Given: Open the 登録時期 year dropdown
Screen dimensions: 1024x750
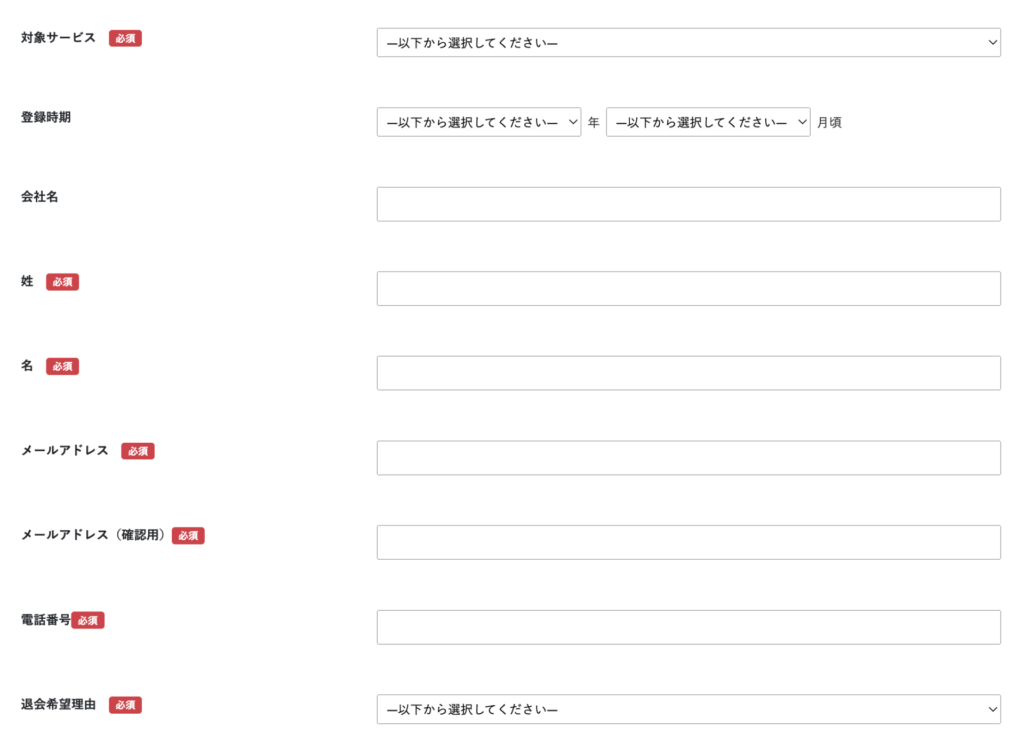Looking at the screenshot, I should (x=478, y=122).
